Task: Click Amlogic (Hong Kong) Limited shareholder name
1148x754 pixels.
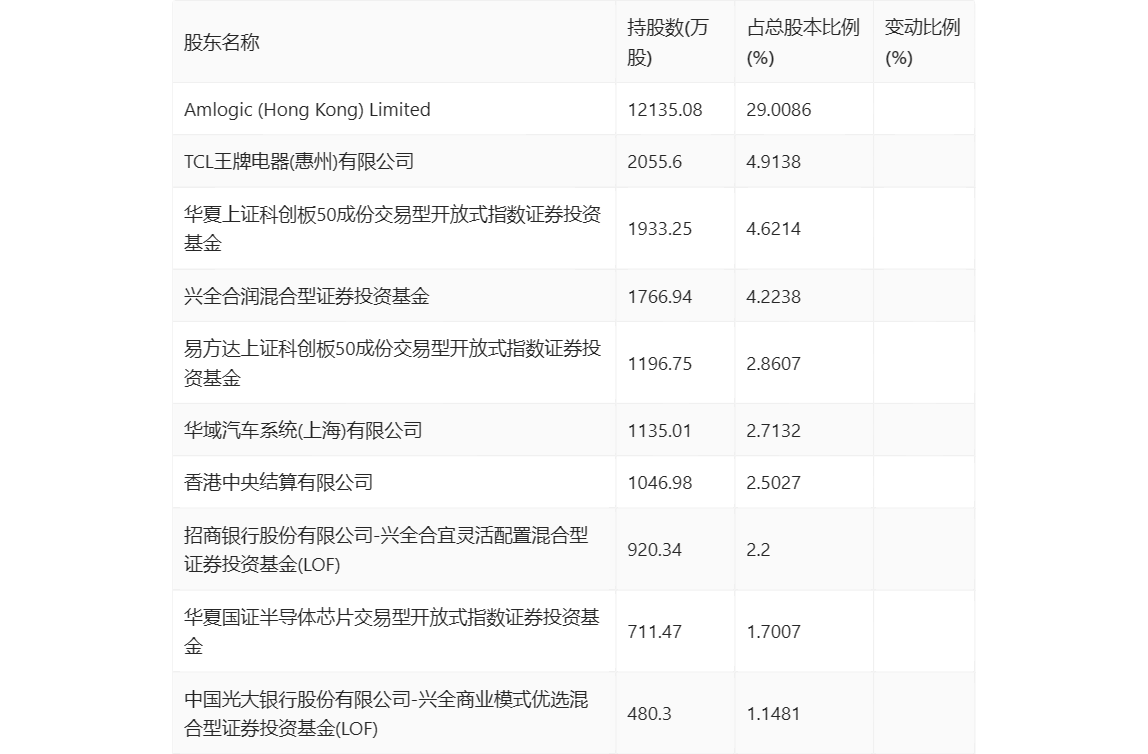Action: pos(307,110)
